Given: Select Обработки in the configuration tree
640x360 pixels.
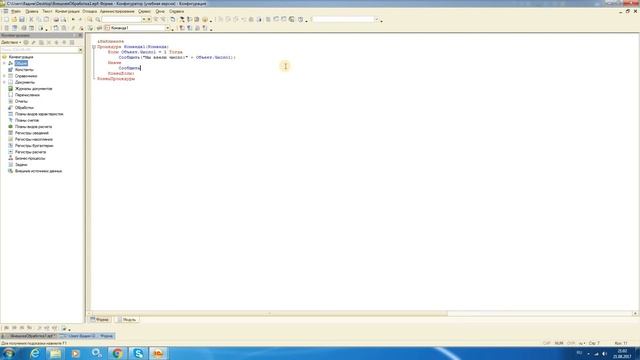Looking at the screenshot, I should 24,108.
